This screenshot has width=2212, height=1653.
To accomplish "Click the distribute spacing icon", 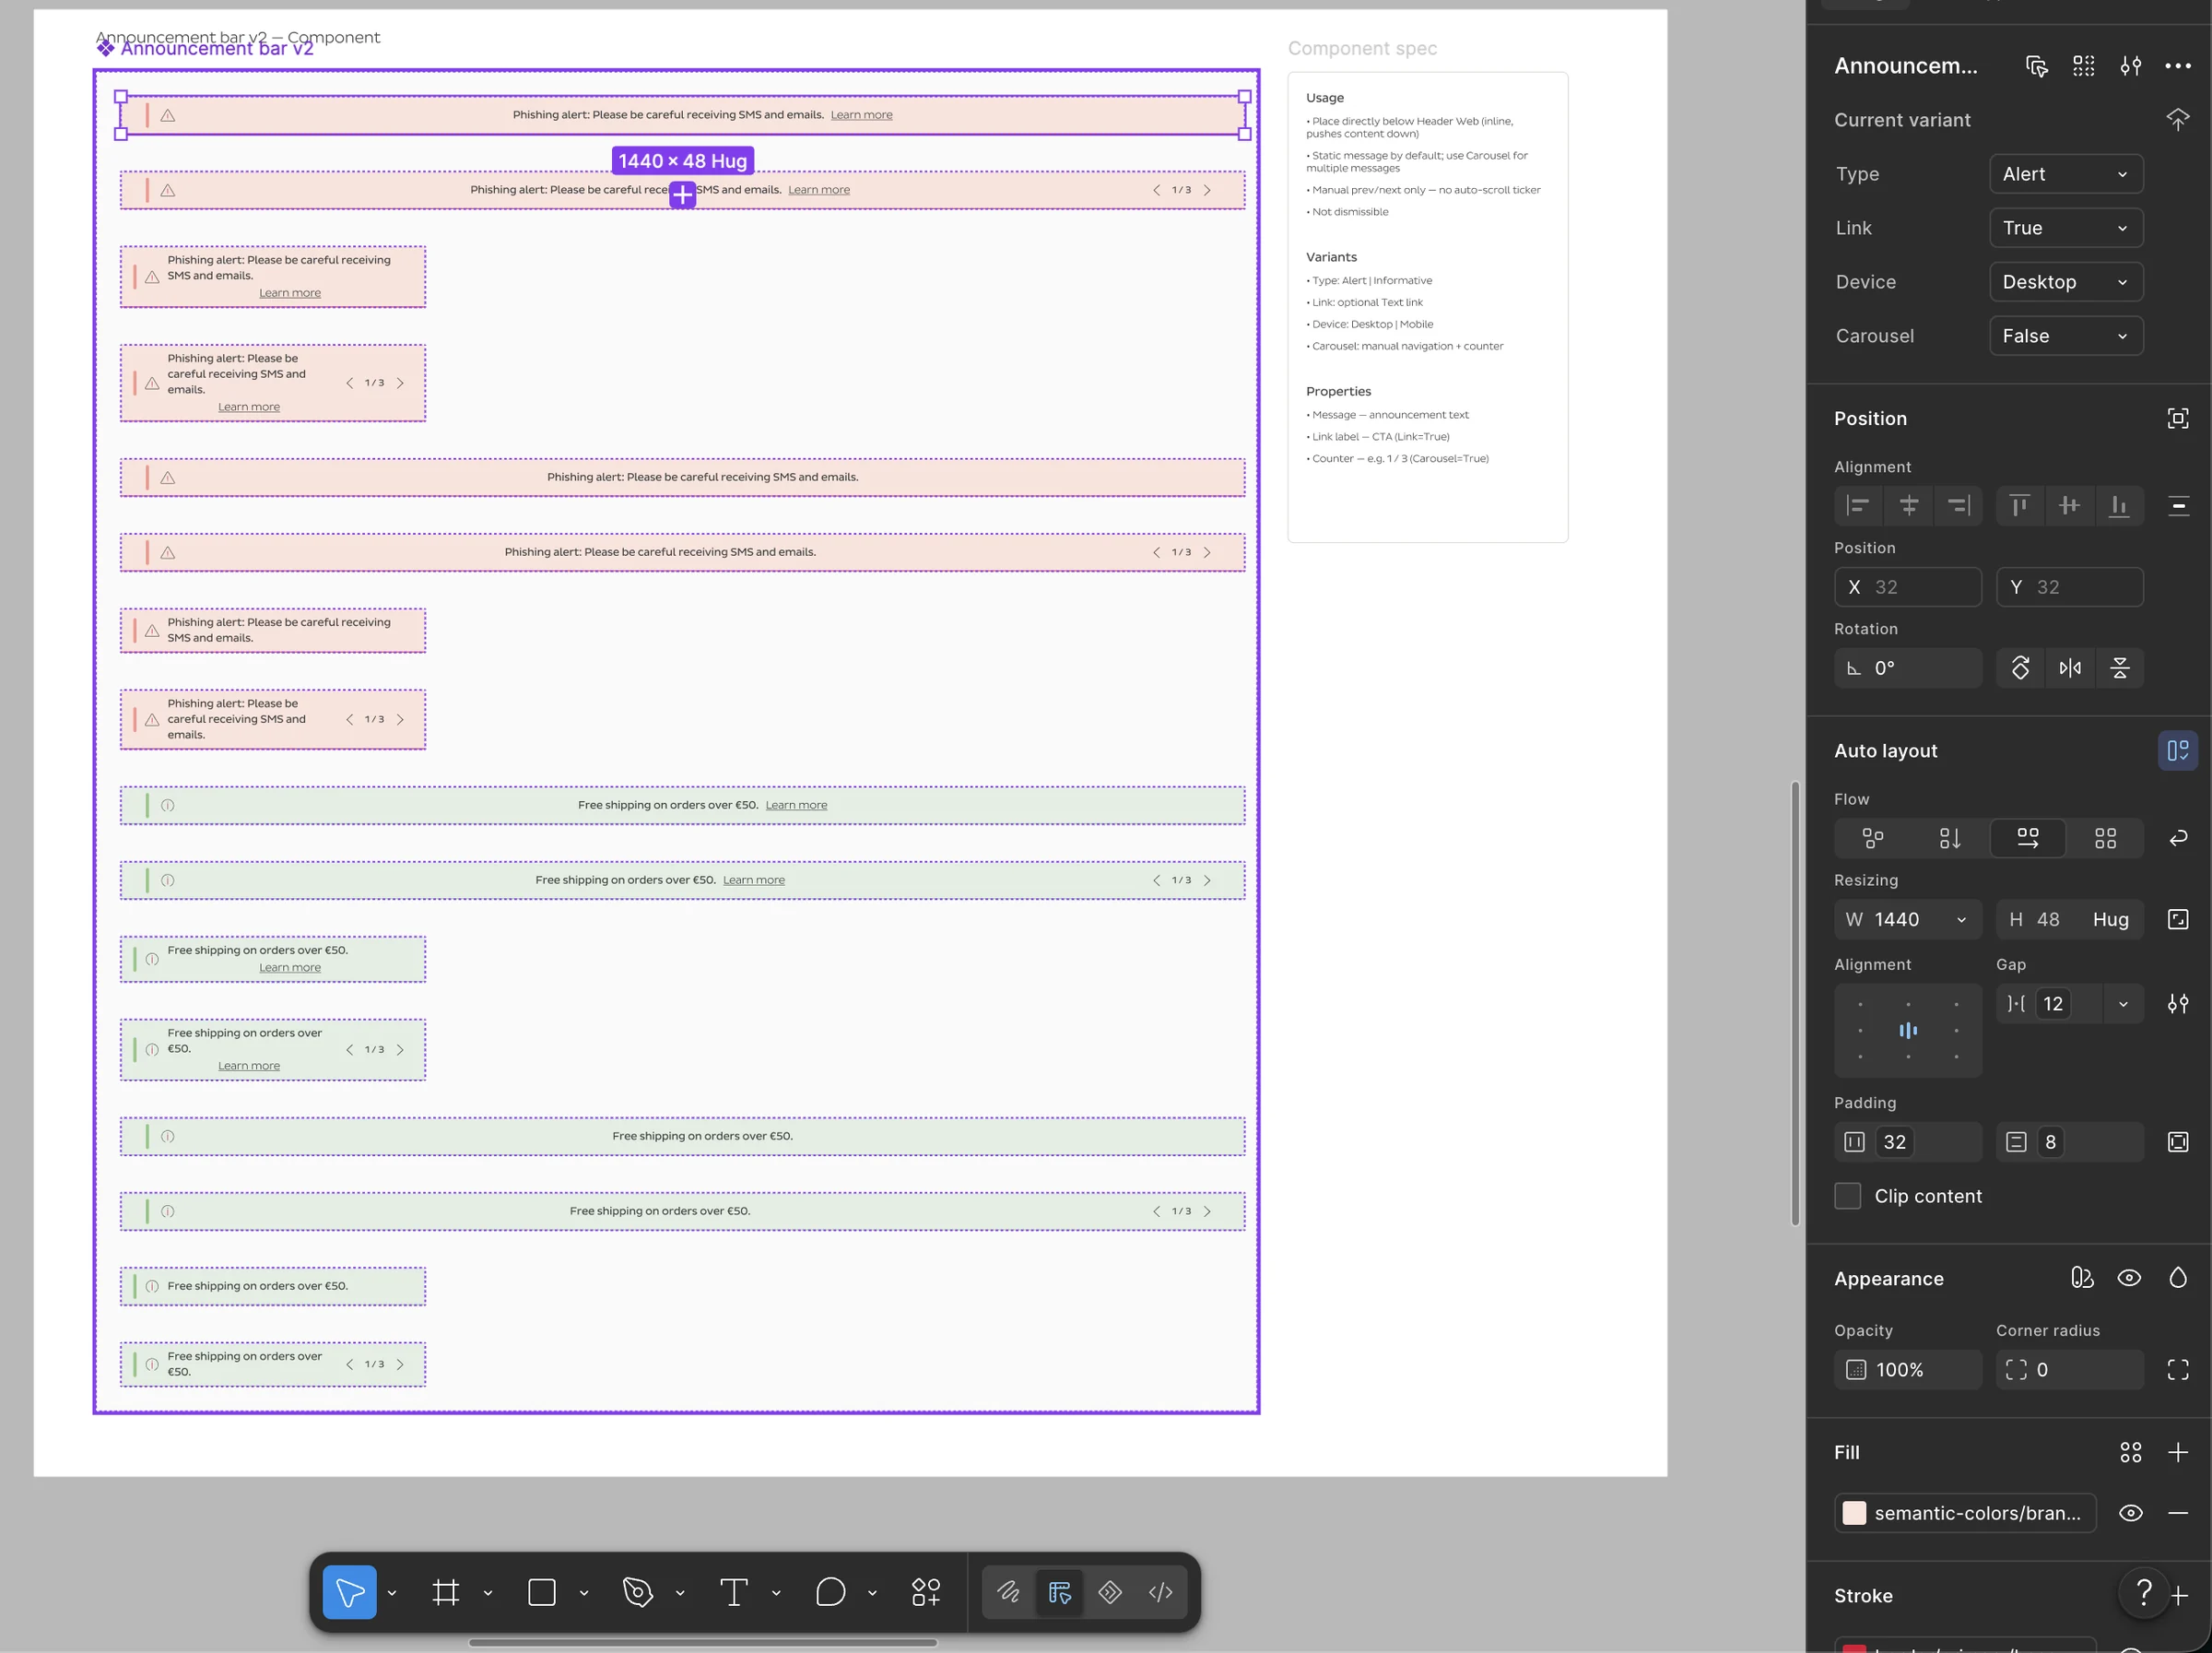I will (2178, 506).
